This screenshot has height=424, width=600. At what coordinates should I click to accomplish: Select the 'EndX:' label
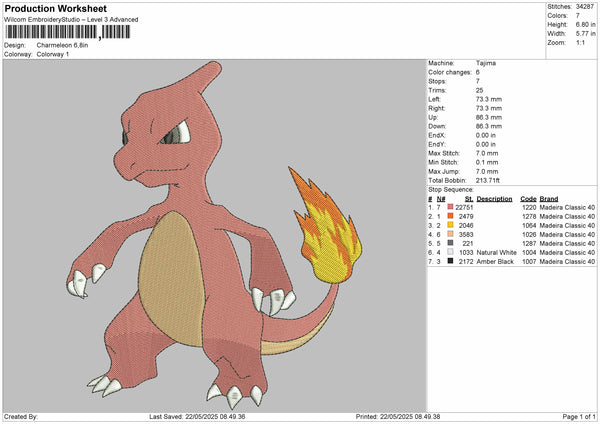437,135
